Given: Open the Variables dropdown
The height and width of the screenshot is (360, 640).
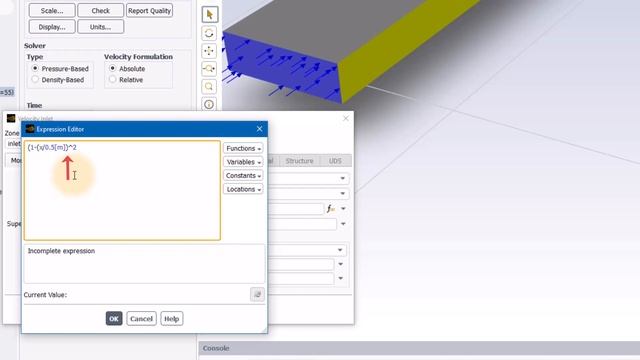Looking at the screenshot, I should [x=243, y=162].
